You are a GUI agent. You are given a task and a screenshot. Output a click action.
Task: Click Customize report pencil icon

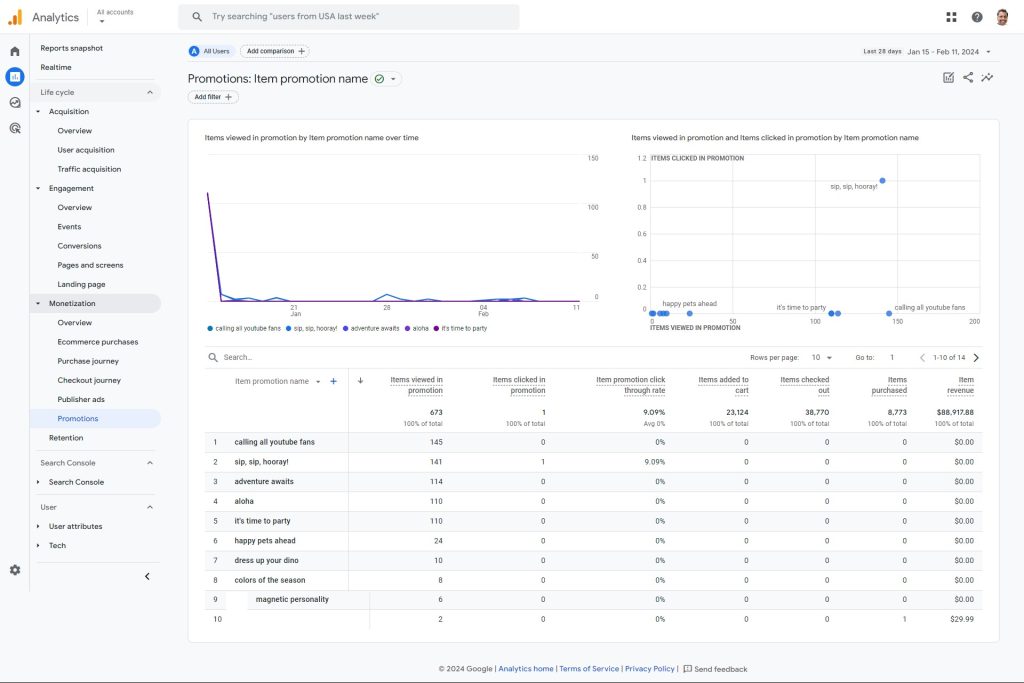[x=948, y=78]
